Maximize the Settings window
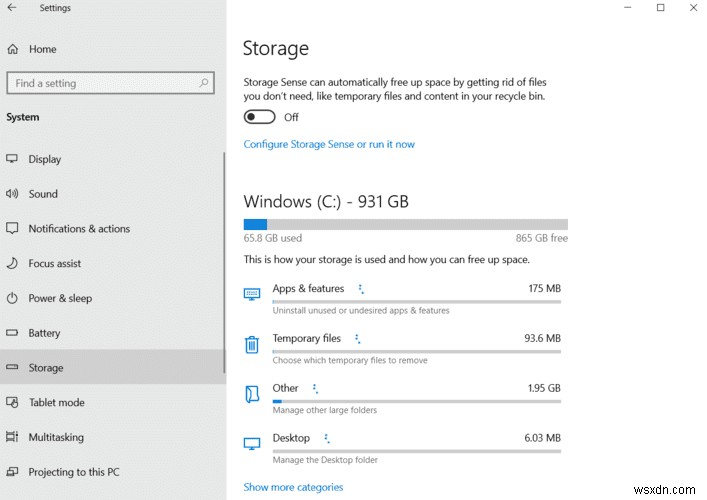The width and height of the screenshot is (707, 500). point(661,7)
